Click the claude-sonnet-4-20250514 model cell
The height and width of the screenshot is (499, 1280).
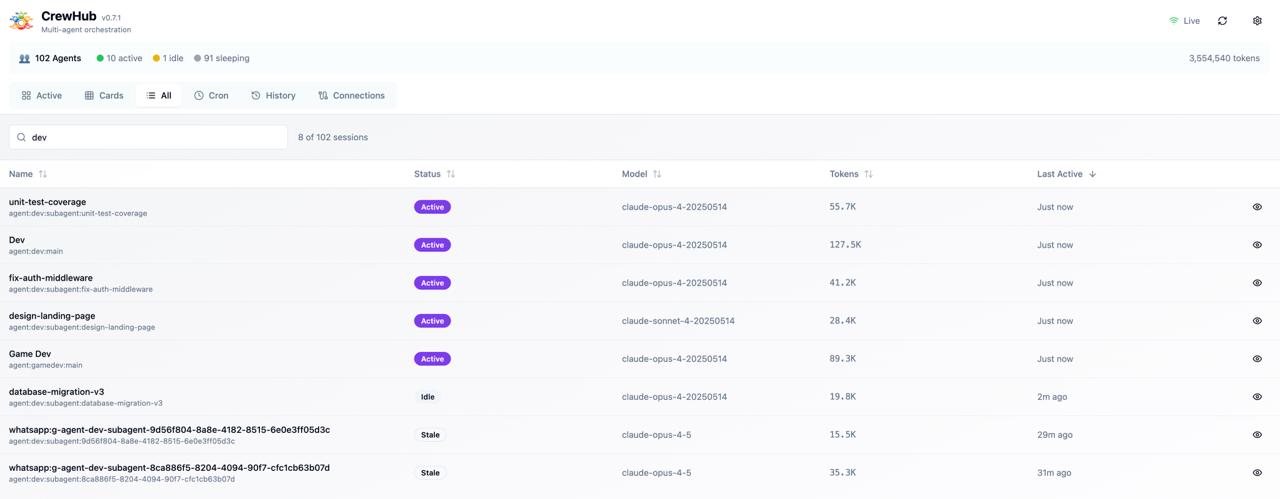point(678,321)
